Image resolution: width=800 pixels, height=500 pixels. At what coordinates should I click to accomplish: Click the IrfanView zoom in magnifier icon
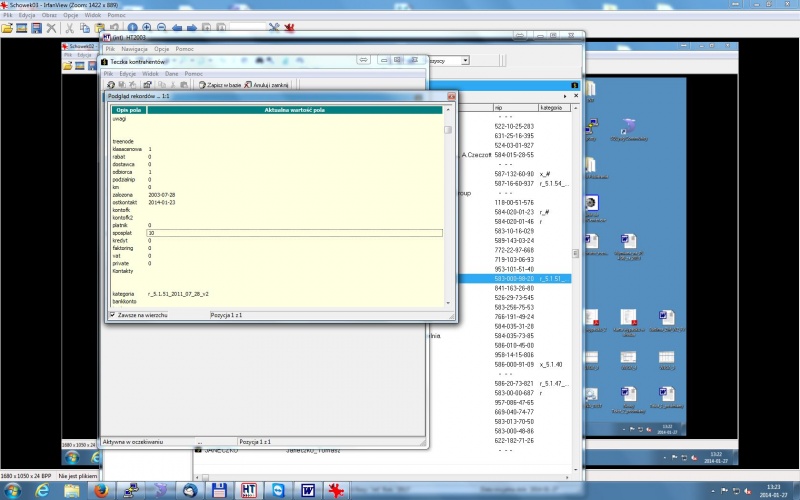tap(147, 28)
